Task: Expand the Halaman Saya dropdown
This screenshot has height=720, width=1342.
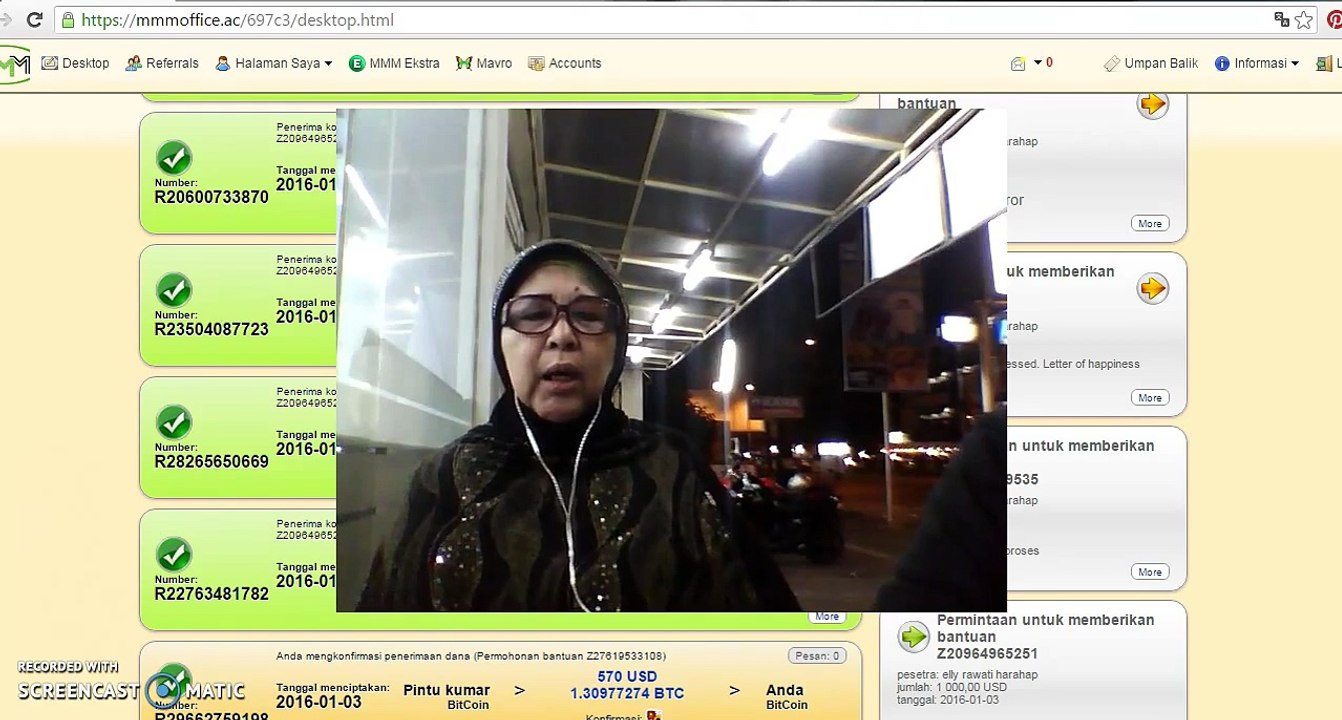Action: 273,63
